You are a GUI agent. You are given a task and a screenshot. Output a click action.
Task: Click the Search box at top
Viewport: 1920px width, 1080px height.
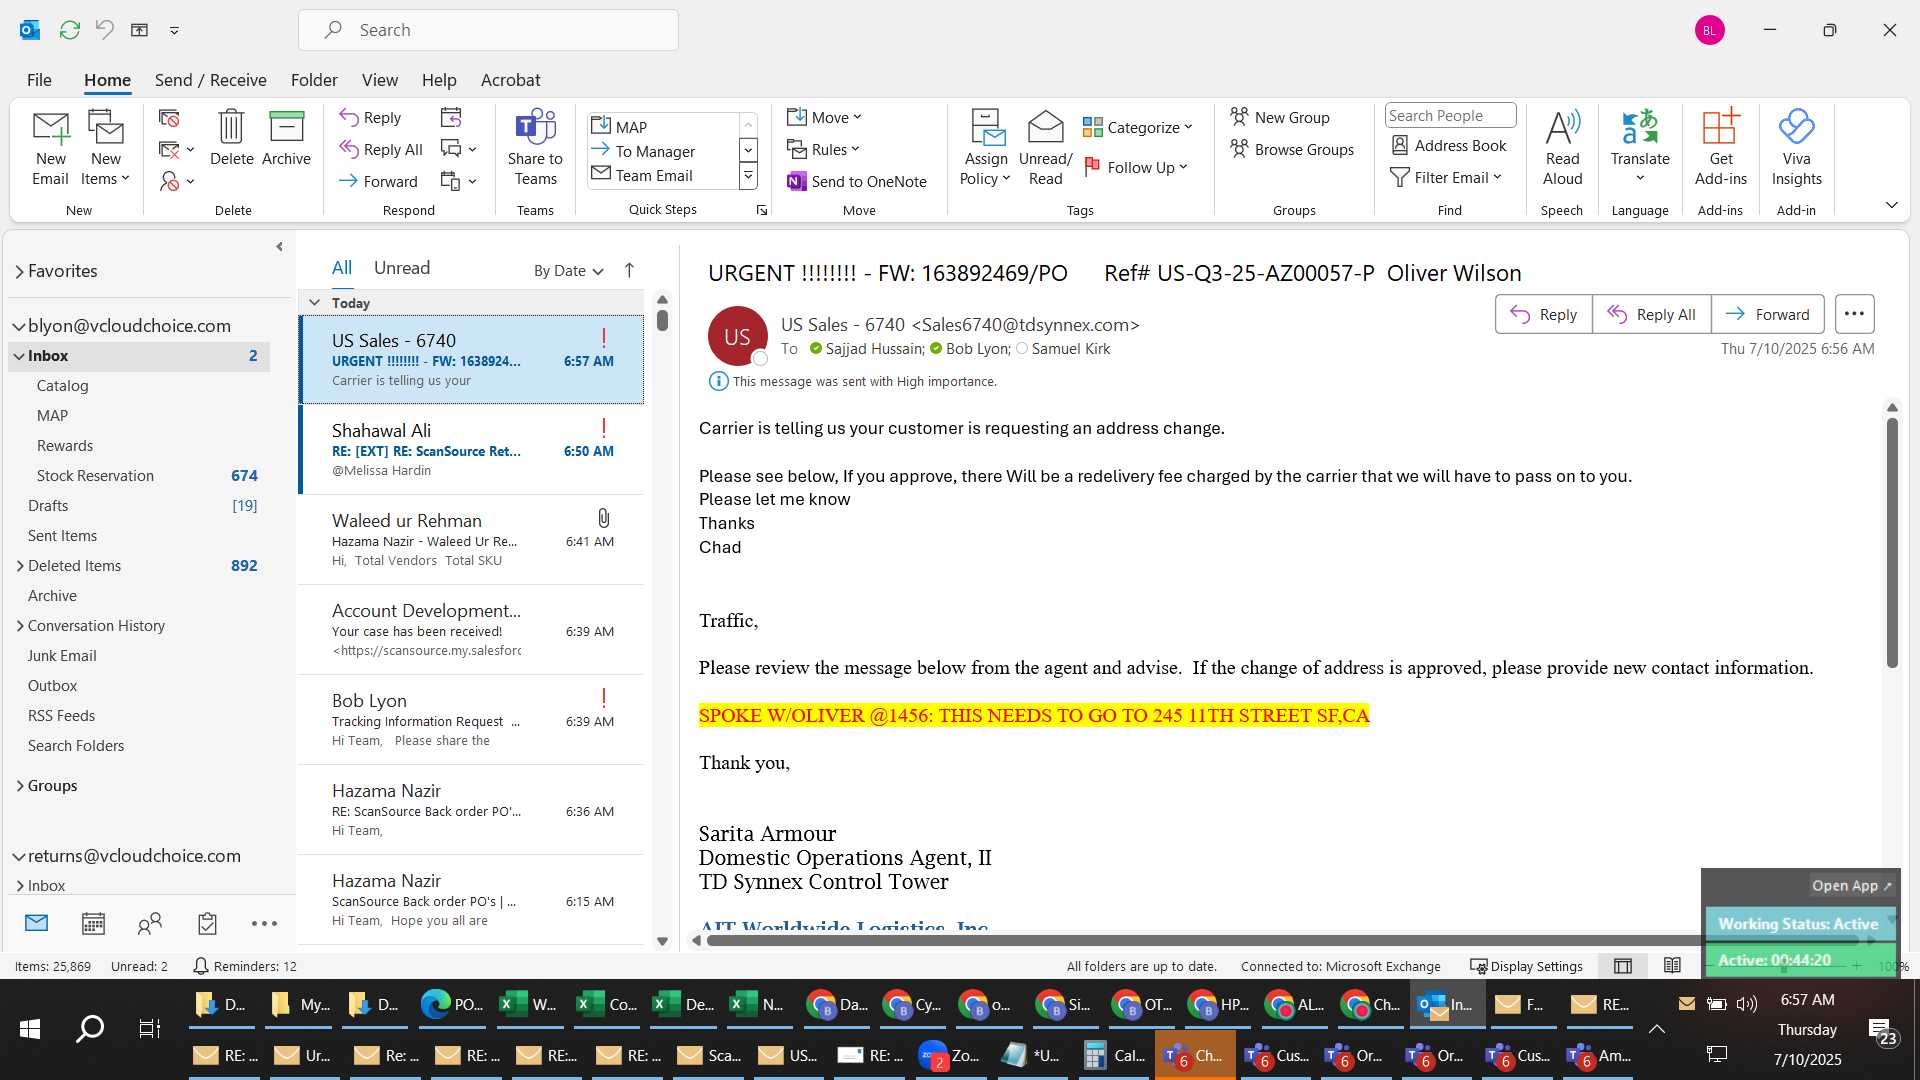[488, 30]
